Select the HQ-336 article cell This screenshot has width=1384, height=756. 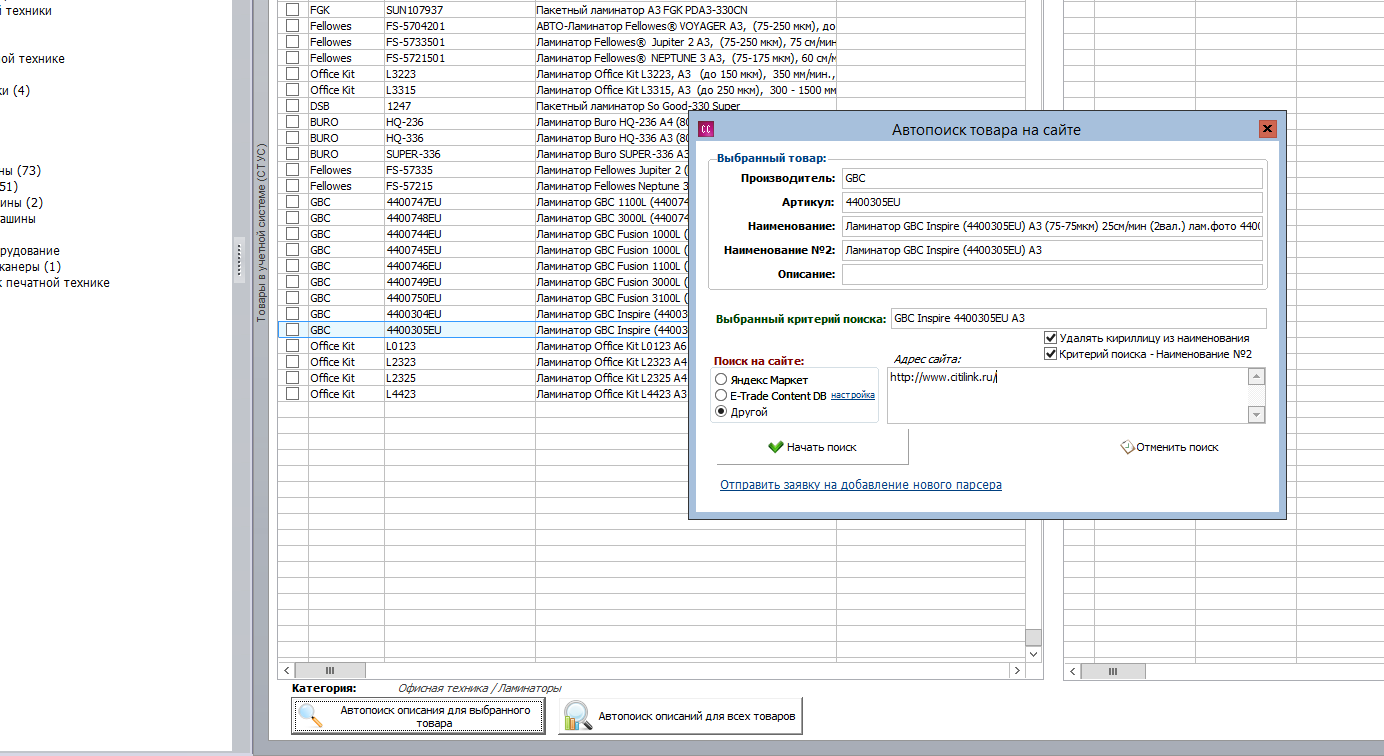coord(460,138)
